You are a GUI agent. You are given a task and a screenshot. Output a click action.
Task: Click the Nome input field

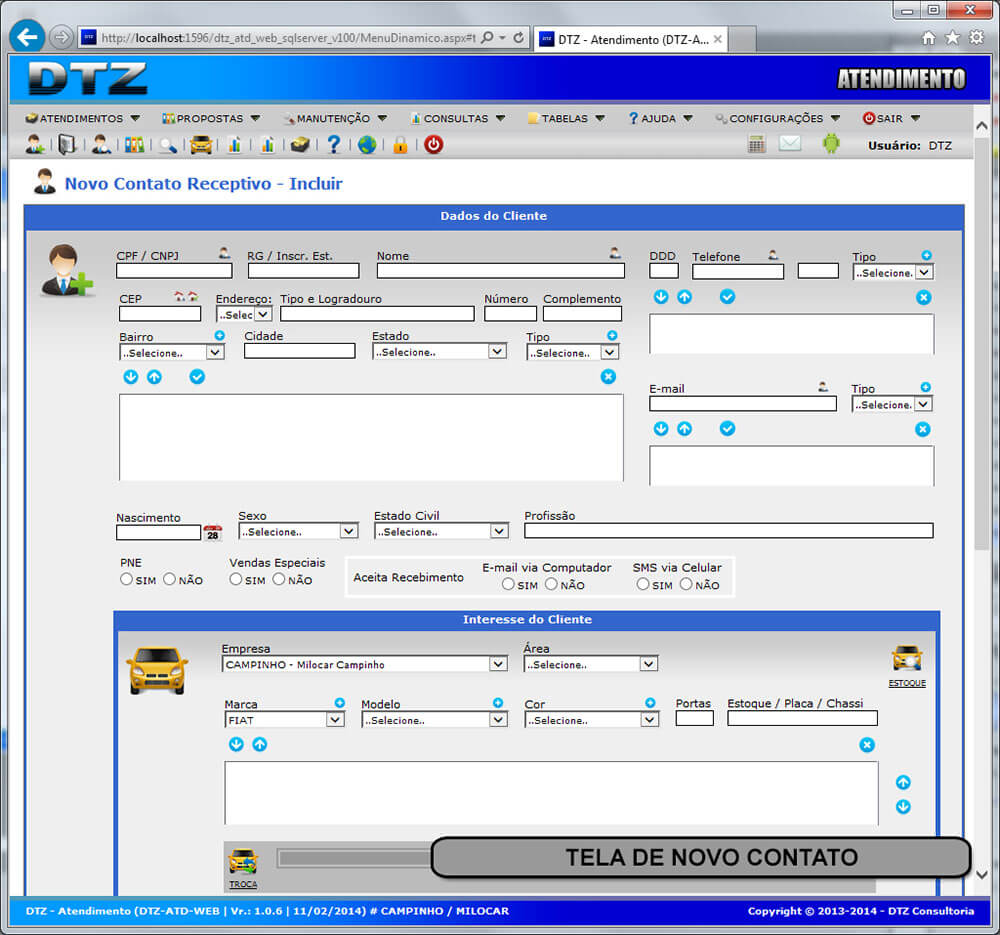coord(500,271)
